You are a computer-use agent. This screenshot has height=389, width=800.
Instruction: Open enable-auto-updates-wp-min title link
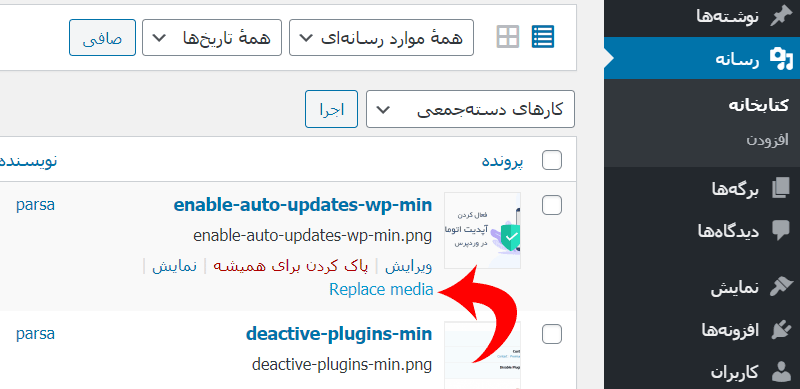[x=303, y=205]
